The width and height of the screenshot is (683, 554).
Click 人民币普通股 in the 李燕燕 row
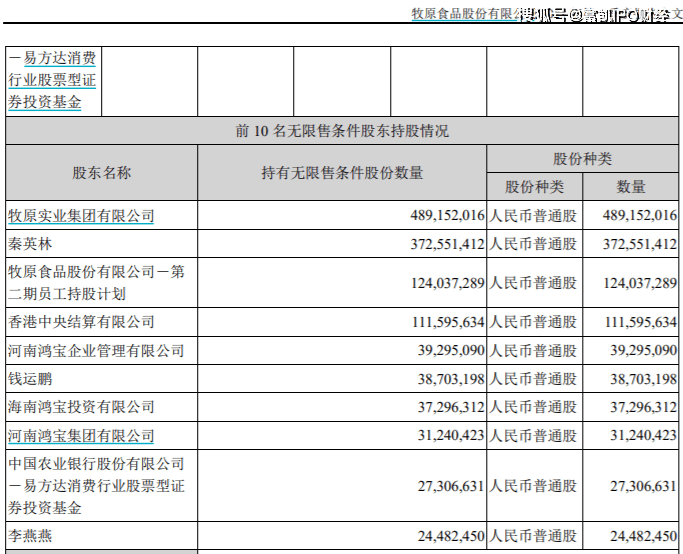[533, 536]
